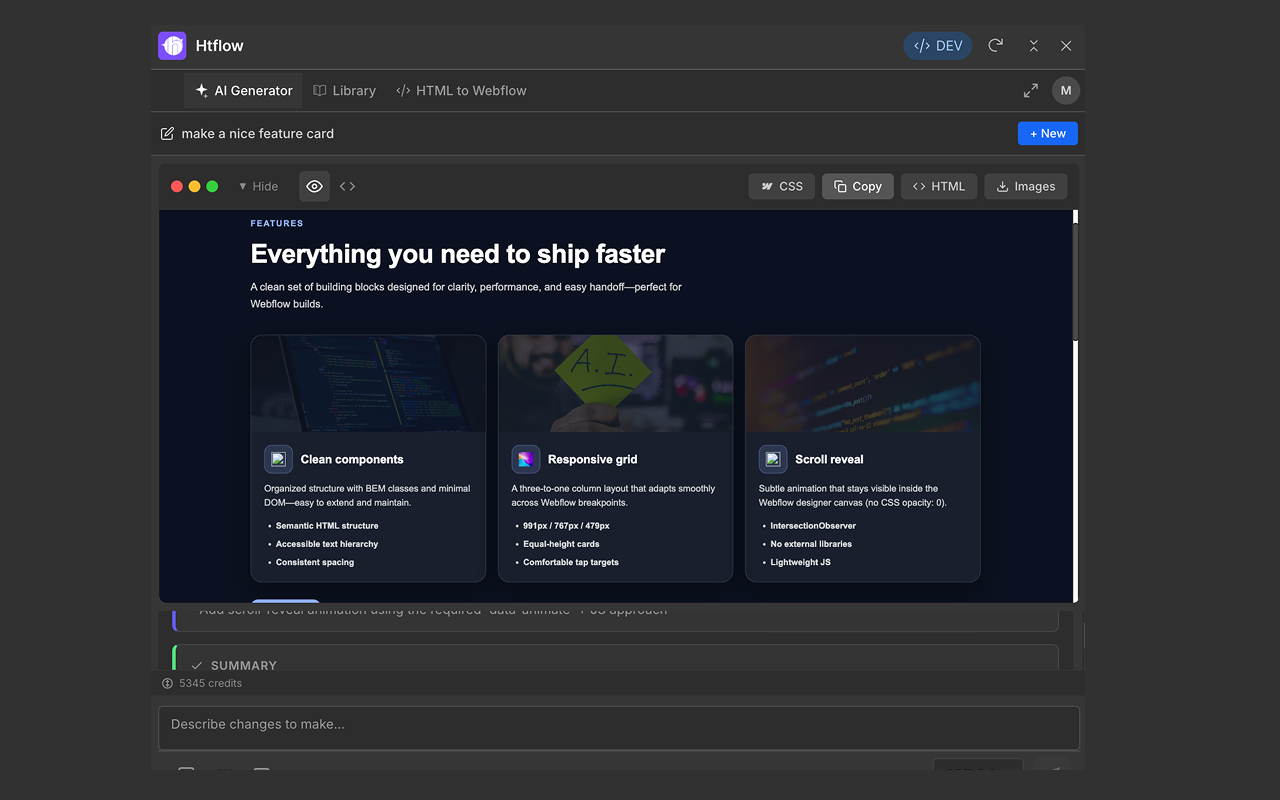
Task: Click the green window dot in preview
Action: [x=212, y=186]
